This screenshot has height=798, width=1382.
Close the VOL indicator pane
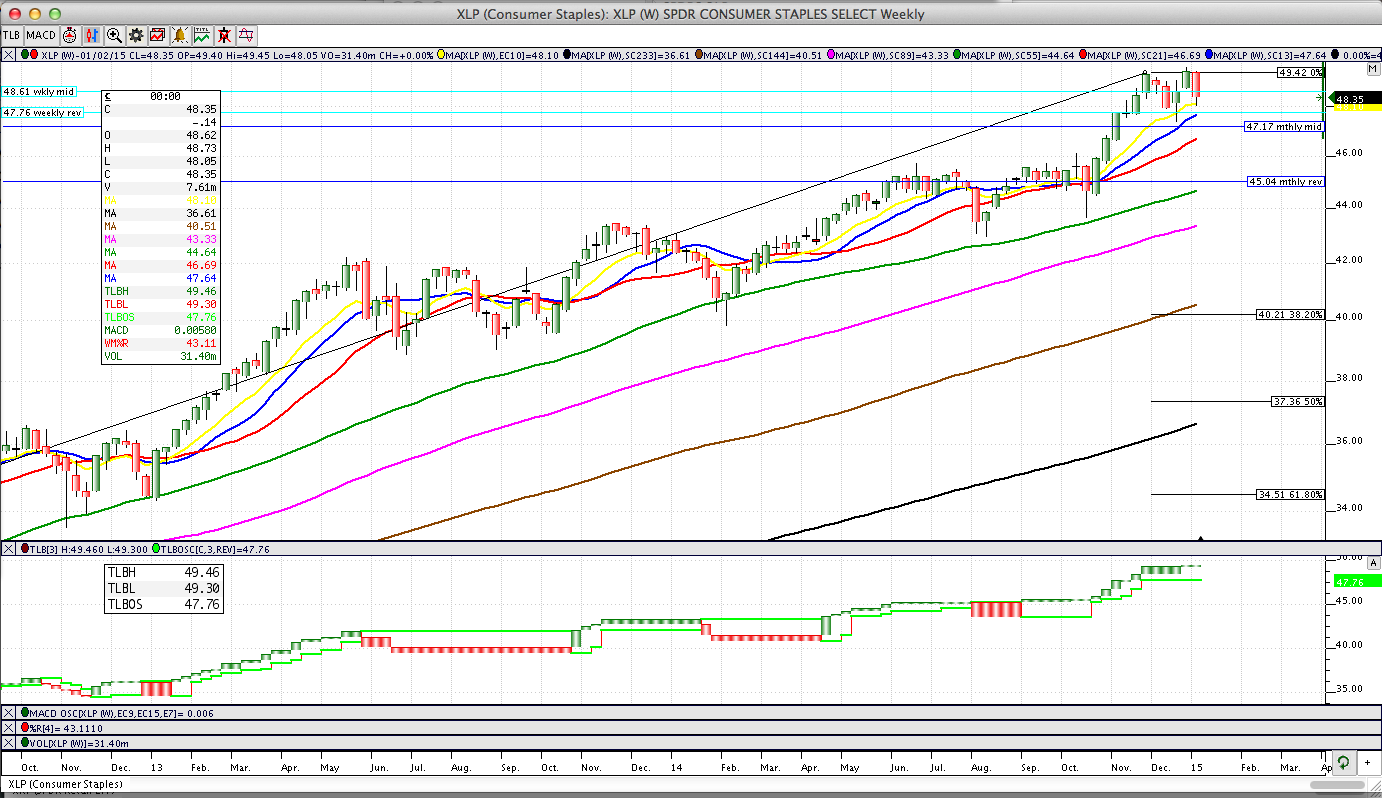(x=8, y=743)
